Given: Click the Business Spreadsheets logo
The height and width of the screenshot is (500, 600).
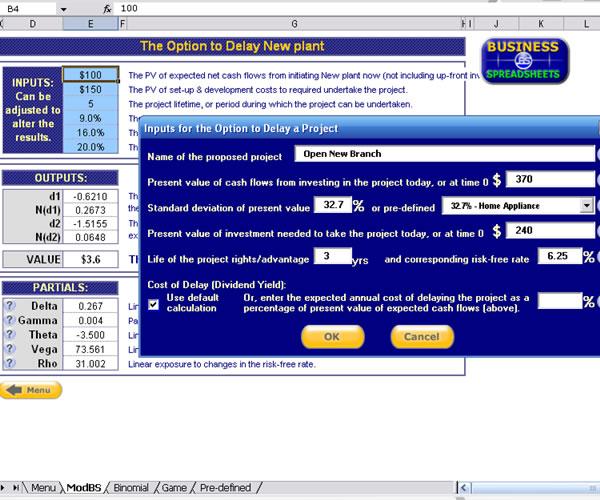Looking at the screenshot, I should coord(525,60).
